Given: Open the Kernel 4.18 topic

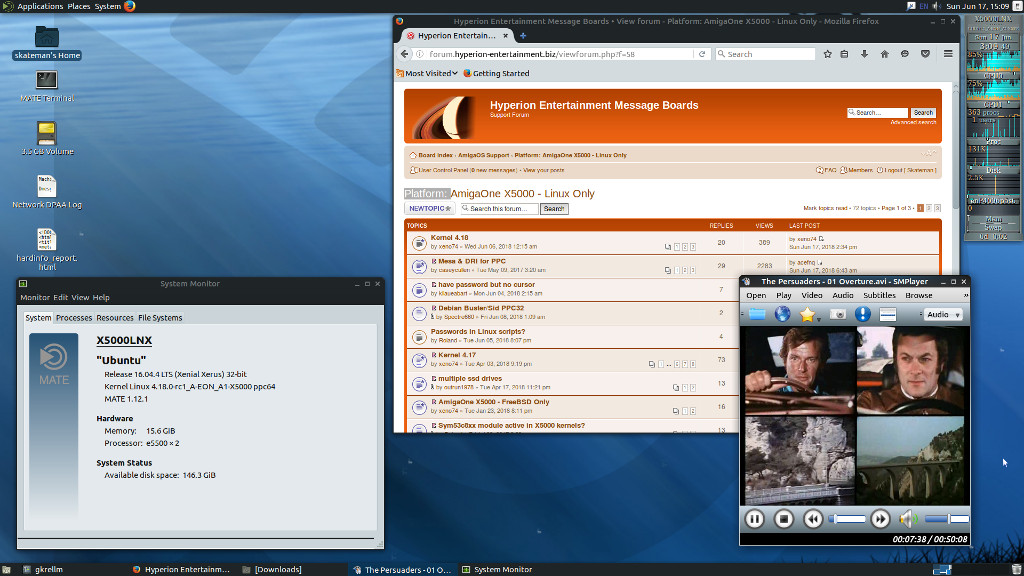Looking at the screenshot, I should [449, 238].
